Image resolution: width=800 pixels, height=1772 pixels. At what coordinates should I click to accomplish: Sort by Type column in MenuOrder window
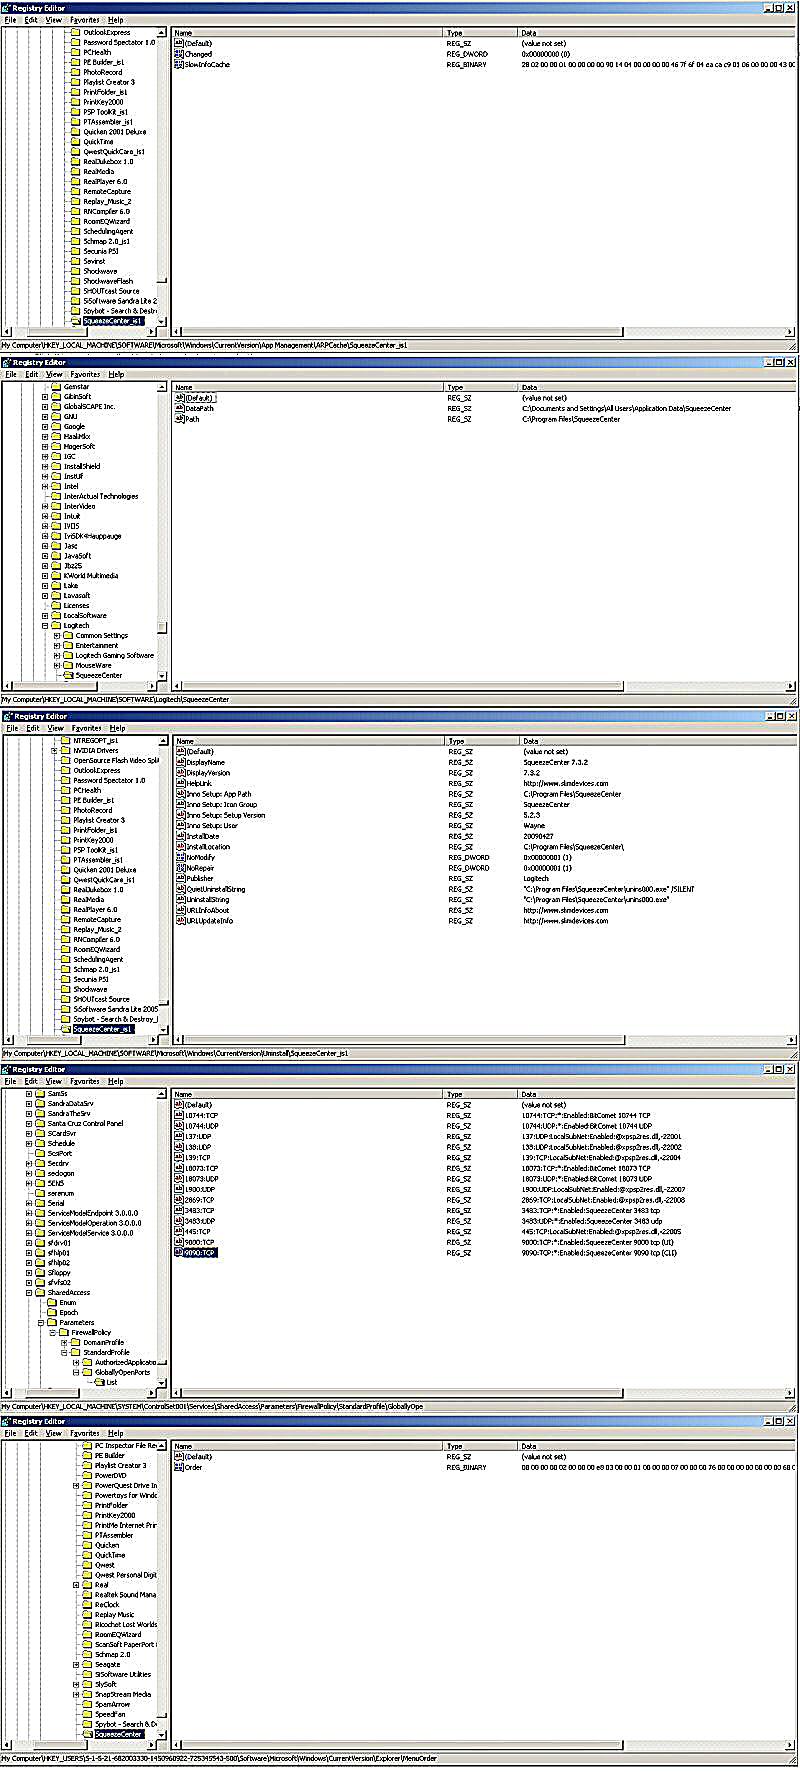482,1446
